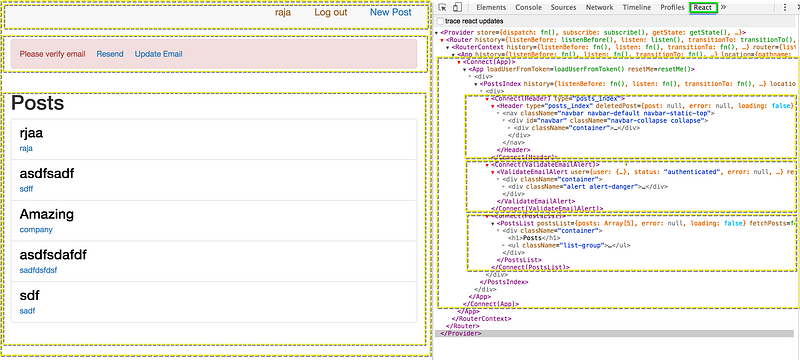Open the Amazing post
800x360 pixels.
pos(47,214)
